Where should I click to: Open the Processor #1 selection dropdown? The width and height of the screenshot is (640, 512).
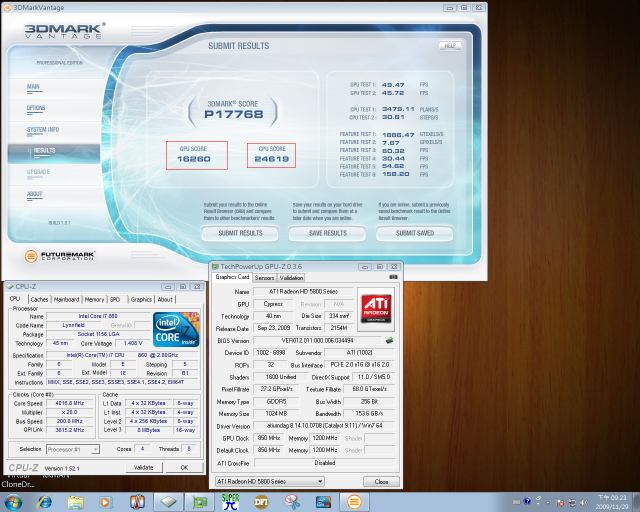(73, 449)
